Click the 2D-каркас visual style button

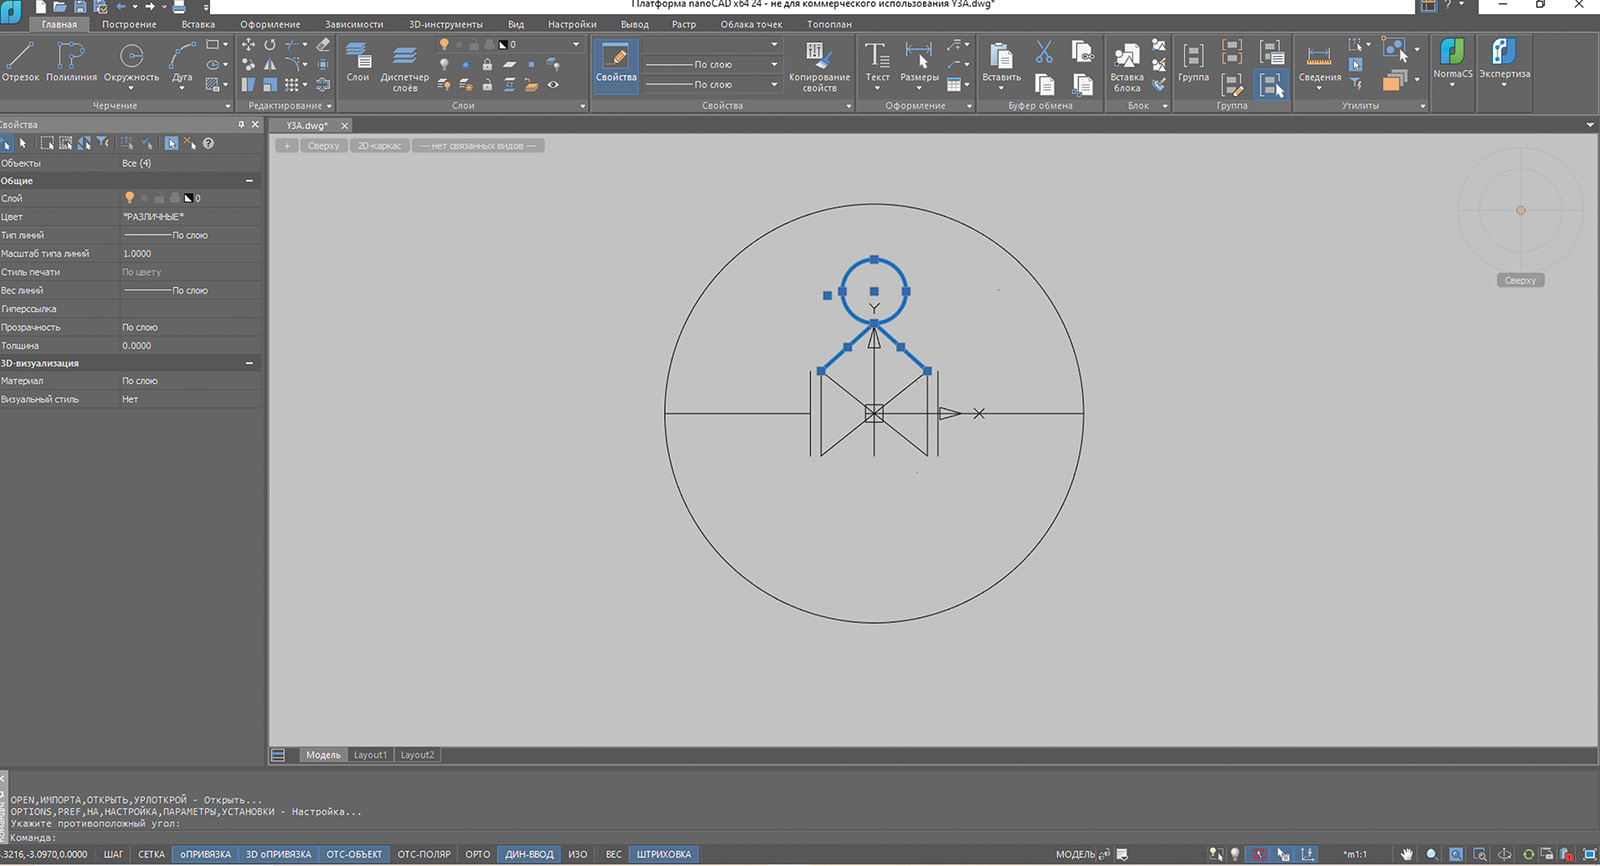coord(379,146)
